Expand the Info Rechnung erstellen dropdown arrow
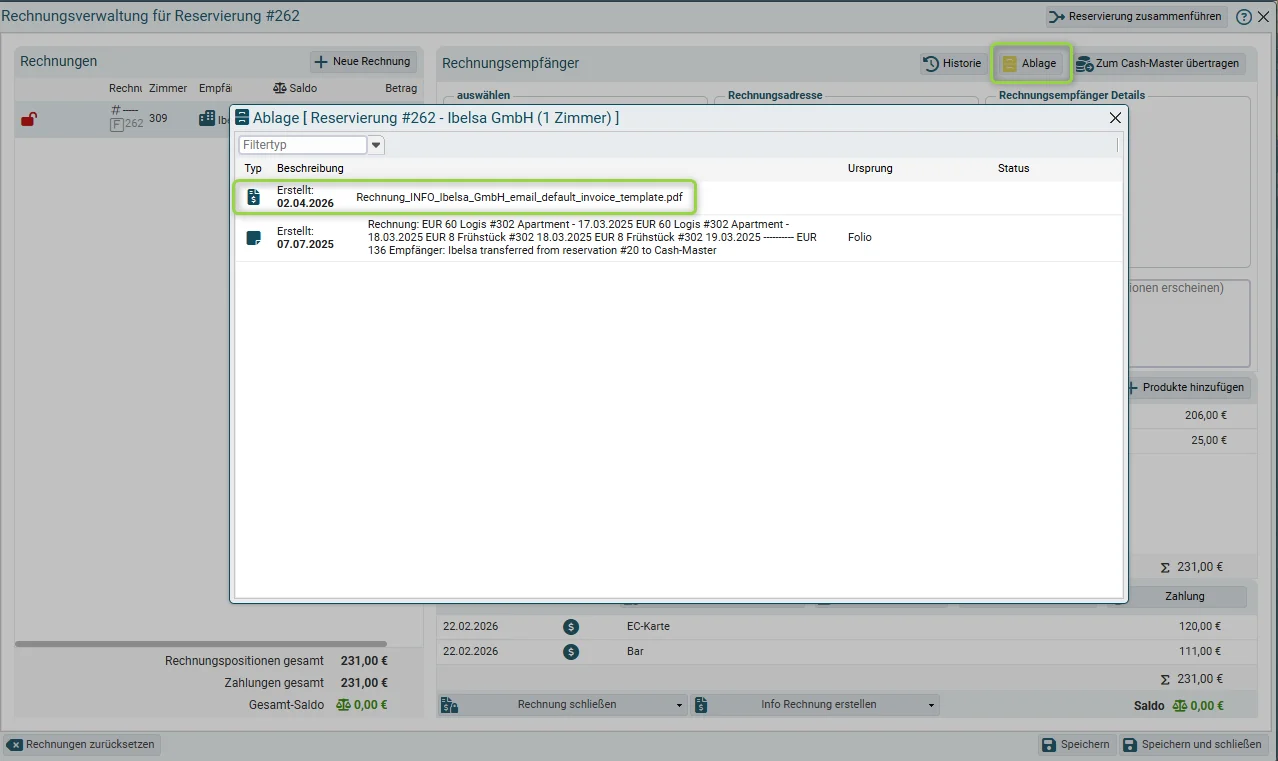1278x761 pixels. (x=932, y=705)
